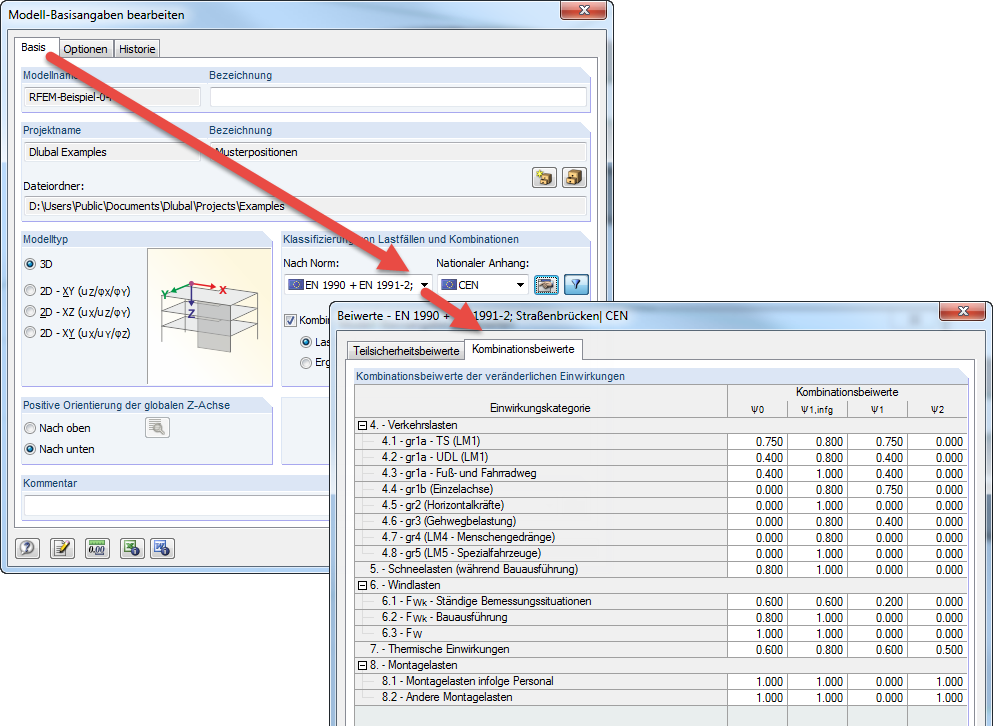
Task: Select the 'Erg...' combination radio option
Action: coord(306,362)
